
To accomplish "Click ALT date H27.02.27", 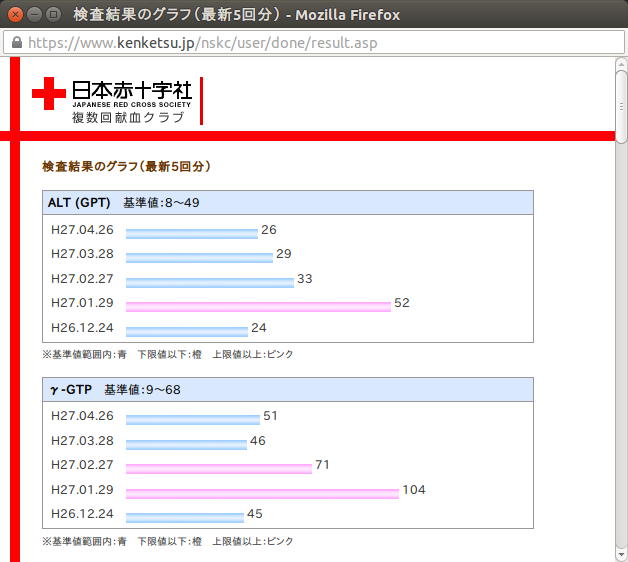I will [x=82, y=279].
